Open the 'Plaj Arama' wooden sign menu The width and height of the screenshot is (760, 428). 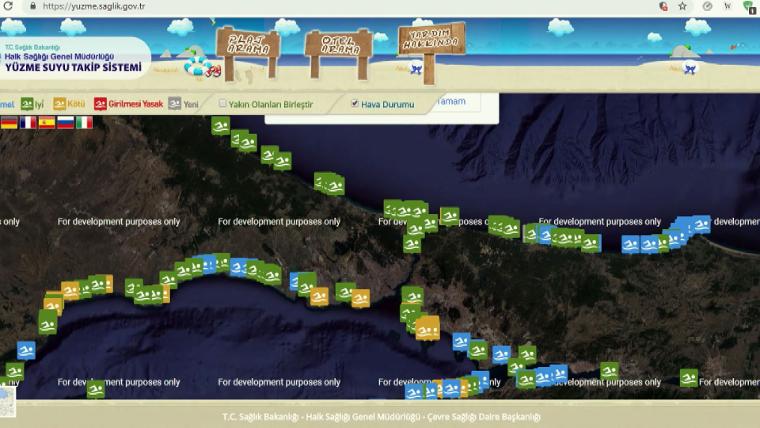[x=248, y=46]
